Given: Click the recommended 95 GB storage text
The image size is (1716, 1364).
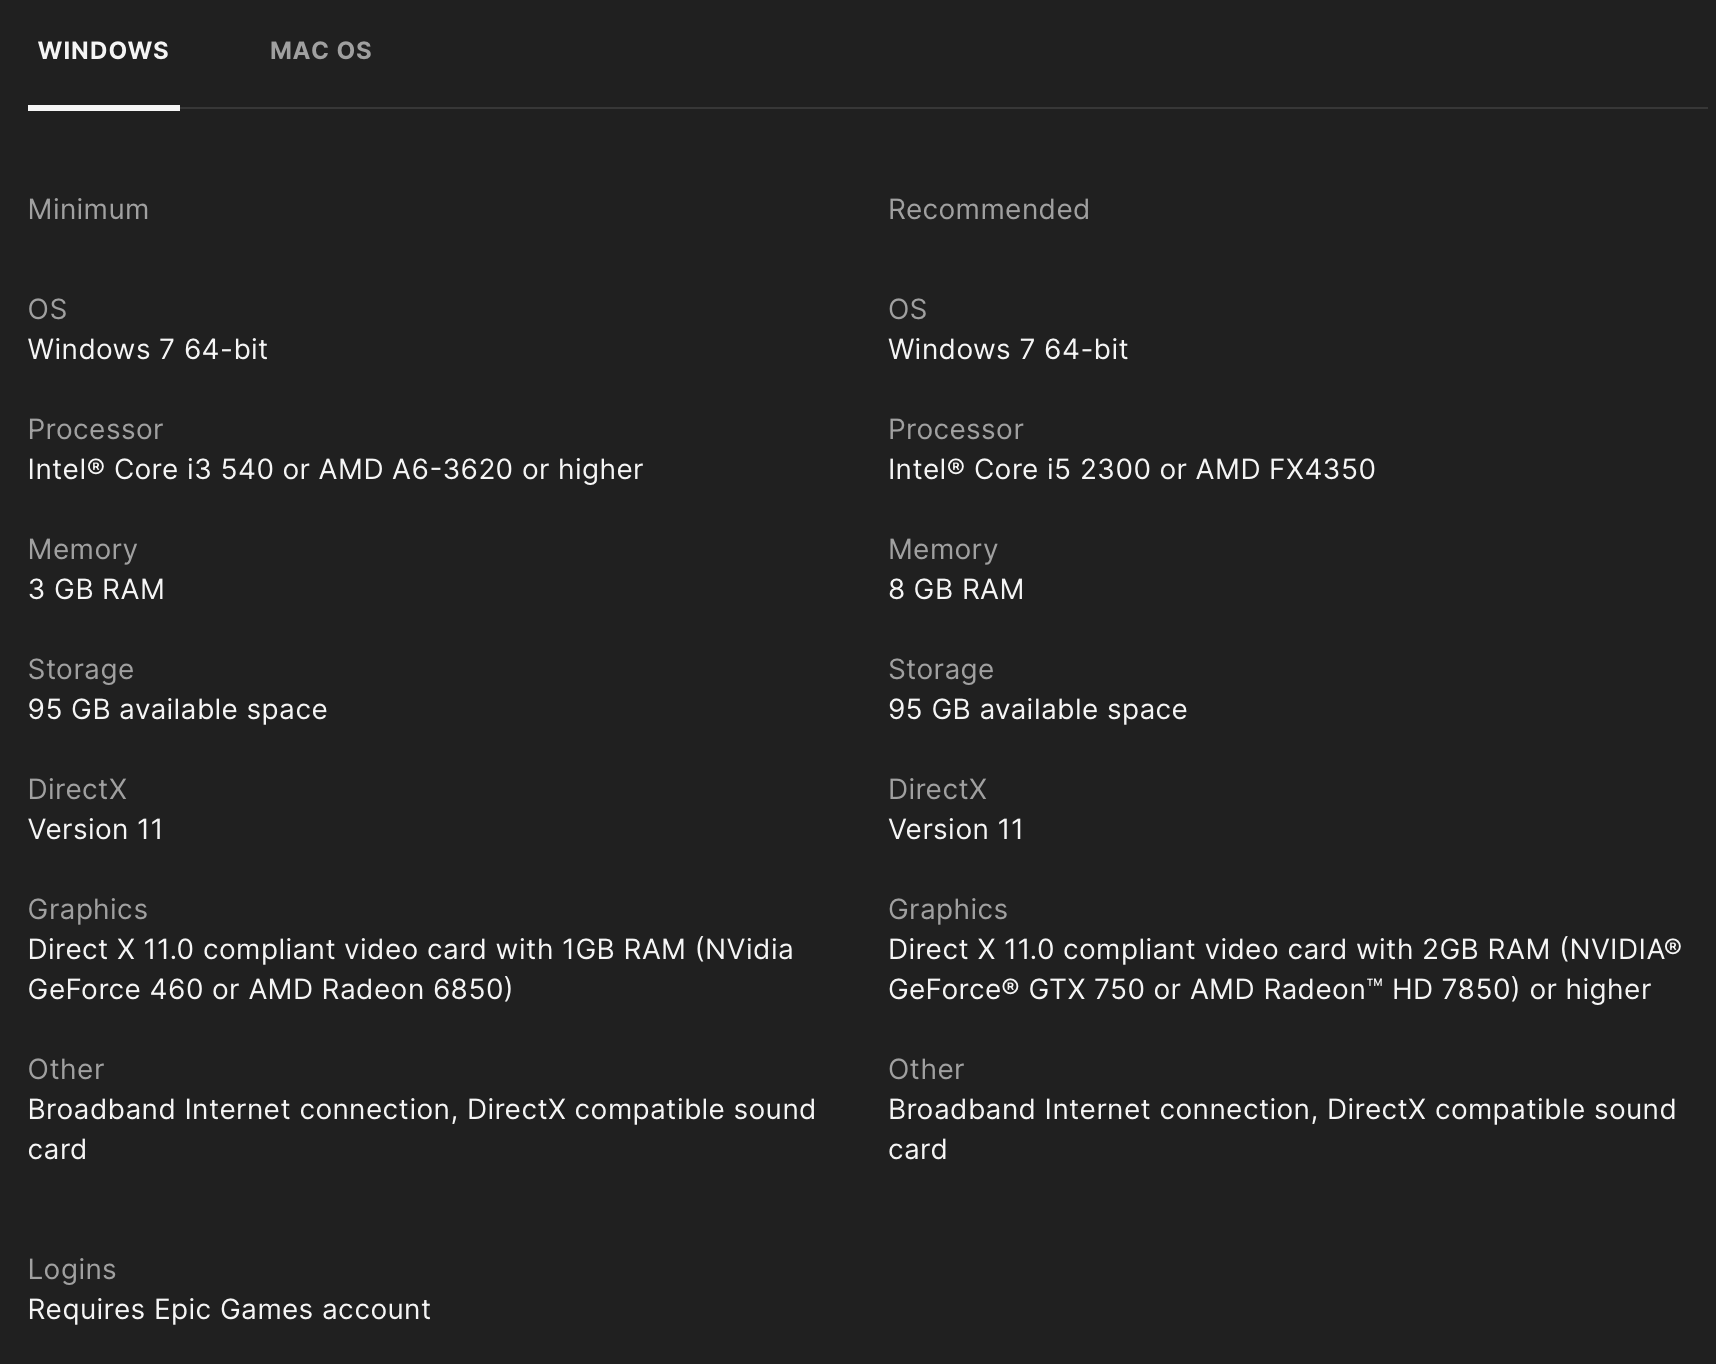Looking at the screenshot, I should 1037,710.
